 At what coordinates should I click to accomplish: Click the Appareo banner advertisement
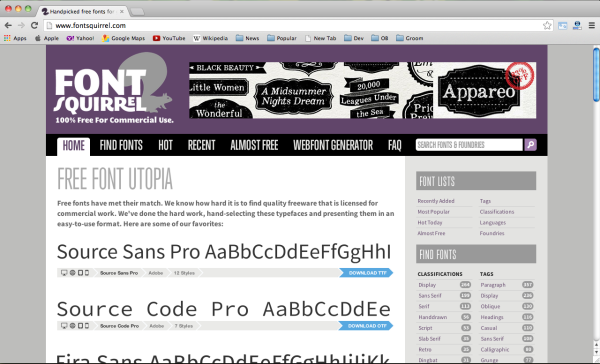tap(362, 90)
